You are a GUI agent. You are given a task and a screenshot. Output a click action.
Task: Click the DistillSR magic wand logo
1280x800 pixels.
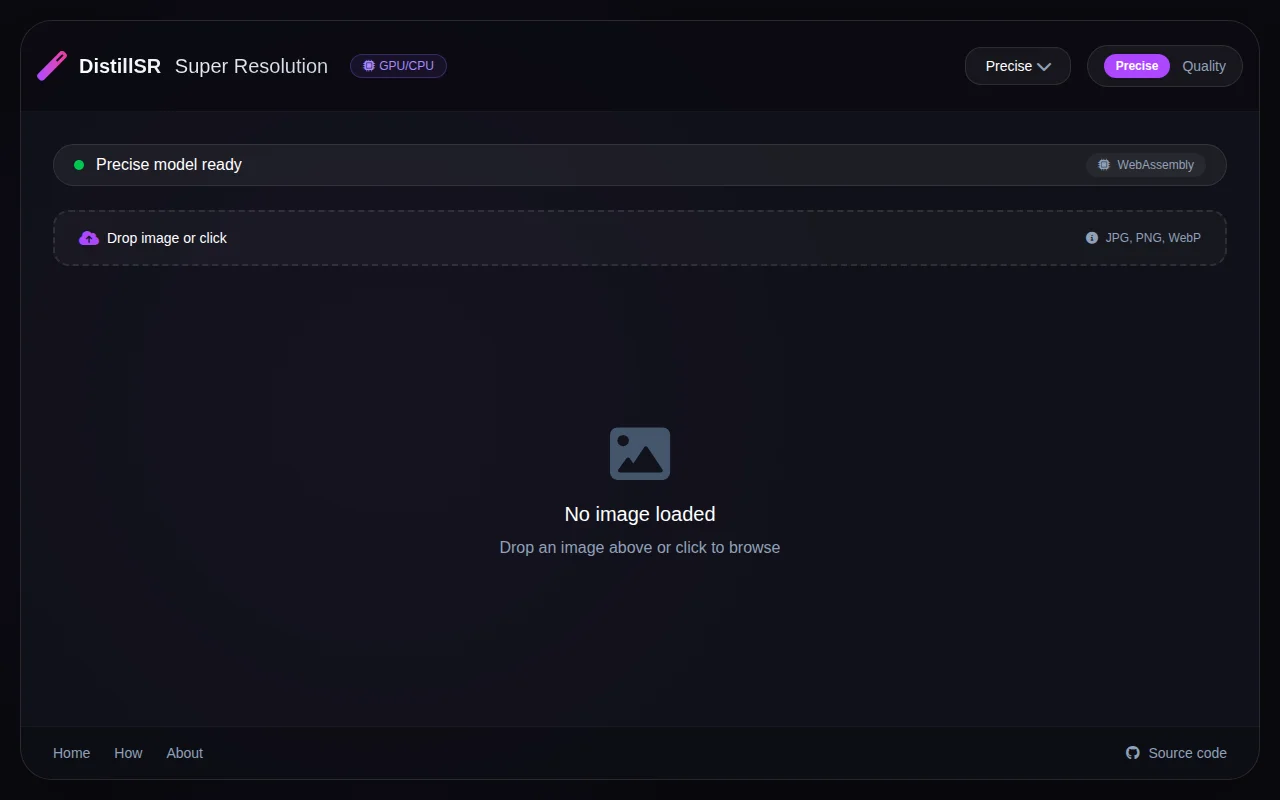click(52, 66)
